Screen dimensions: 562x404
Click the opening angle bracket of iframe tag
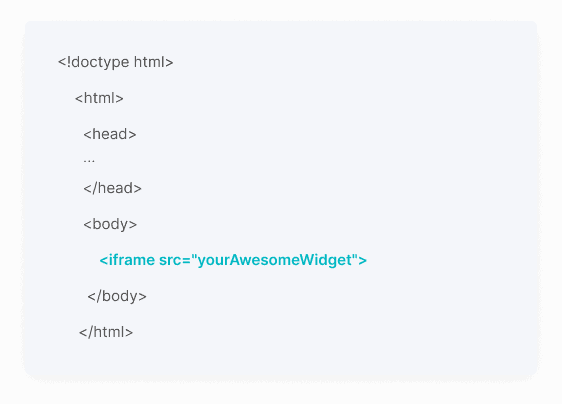tap(104, 261)
